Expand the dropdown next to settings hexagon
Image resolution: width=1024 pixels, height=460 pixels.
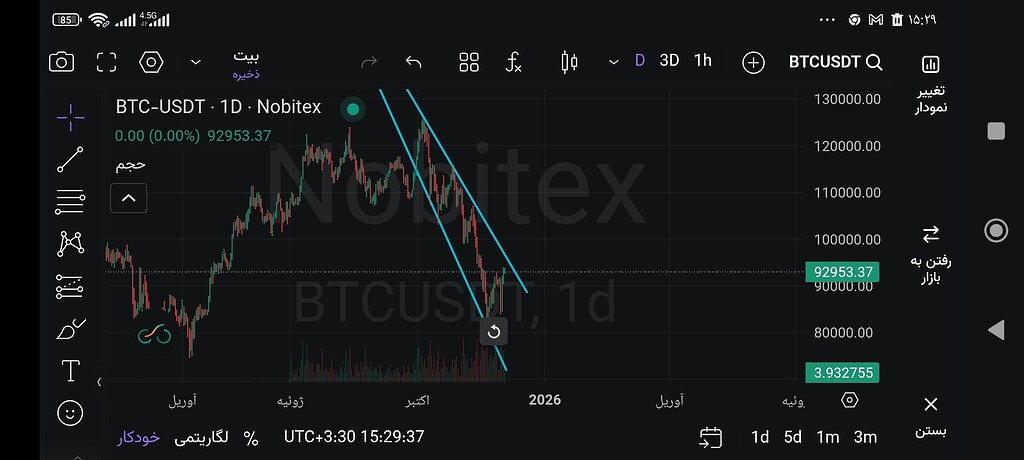point(196,62)
